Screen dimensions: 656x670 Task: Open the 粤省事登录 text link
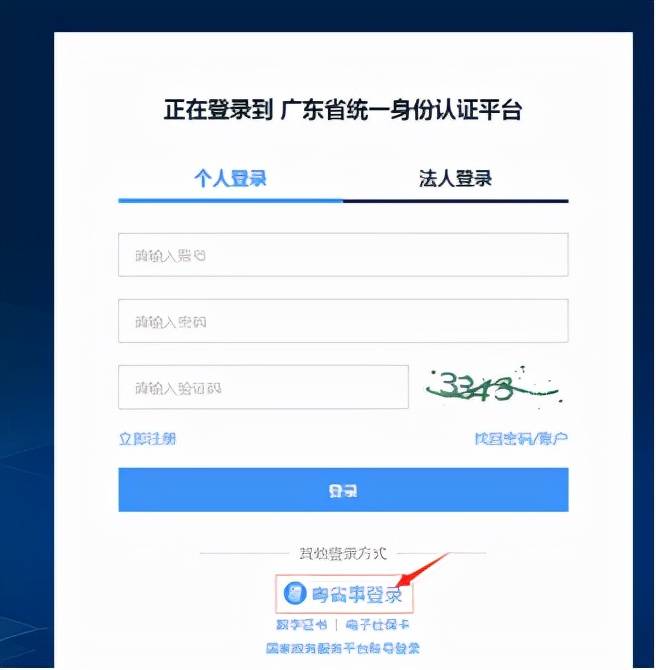click(x=357, y=594)
